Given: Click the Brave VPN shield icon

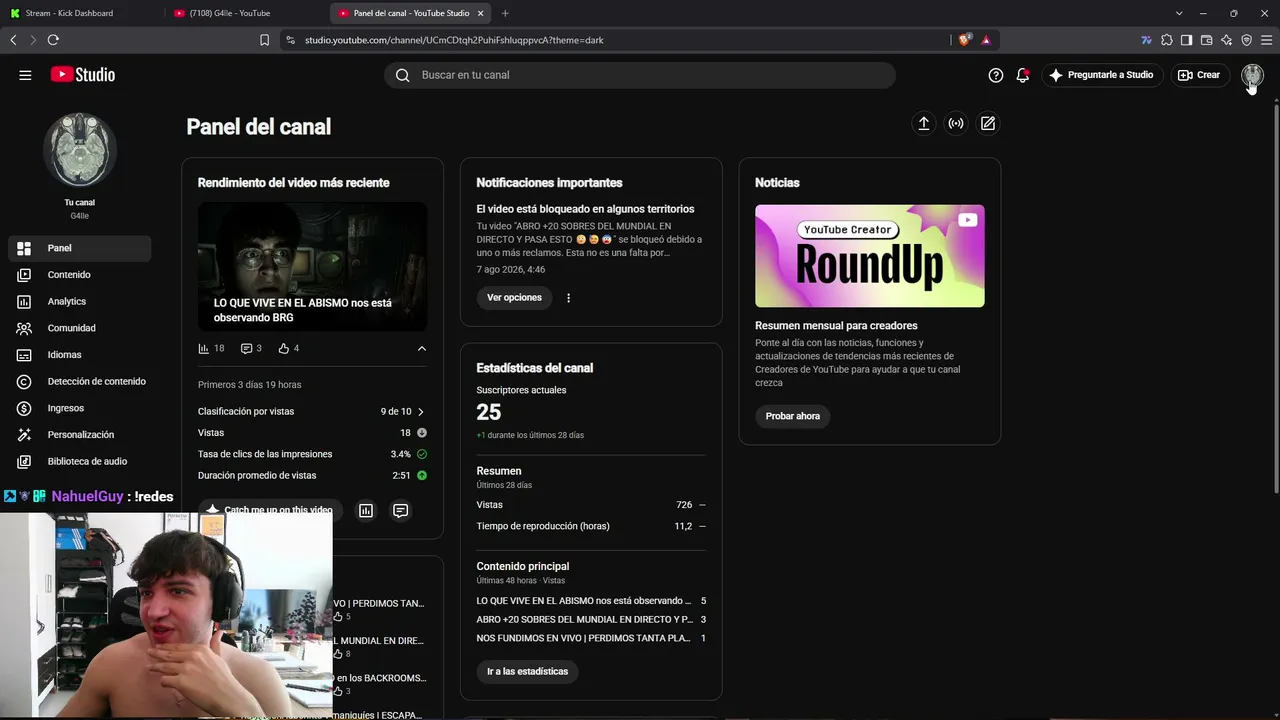Looking at the screenshot, I should [1246, 40].
